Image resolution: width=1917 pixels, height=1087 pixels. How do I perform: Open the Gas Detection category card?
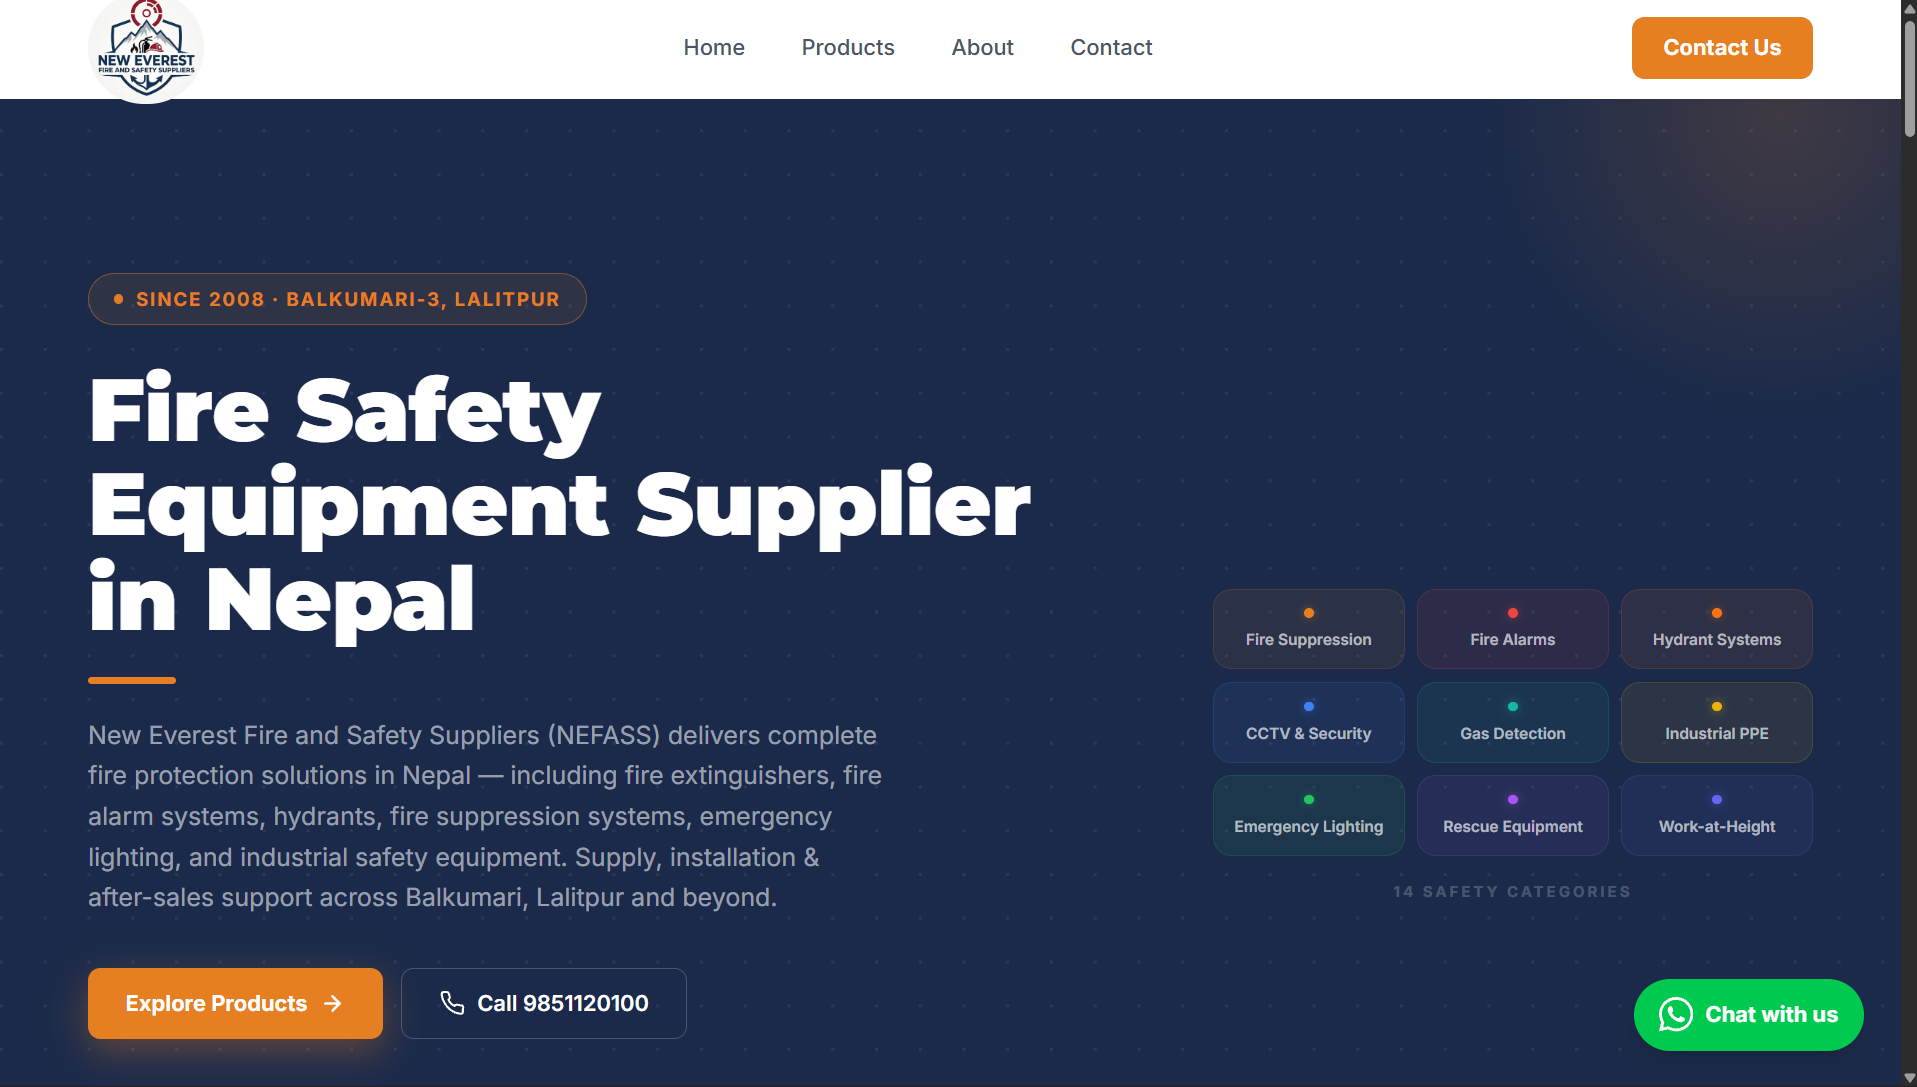[1512, 722]
